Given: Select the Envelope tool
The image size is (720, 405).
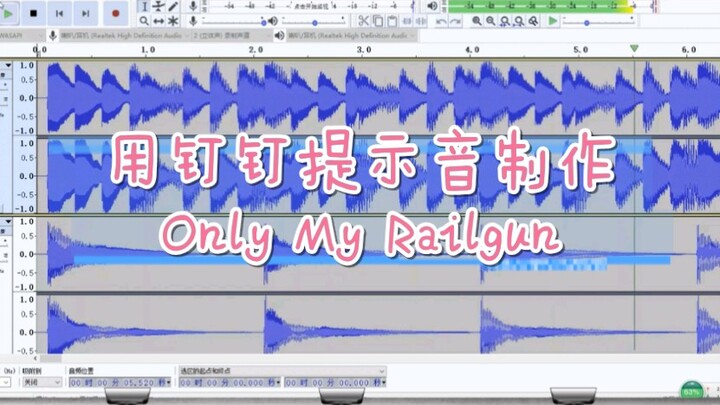Looking at the screenshot, I should [x=158, y=6].
